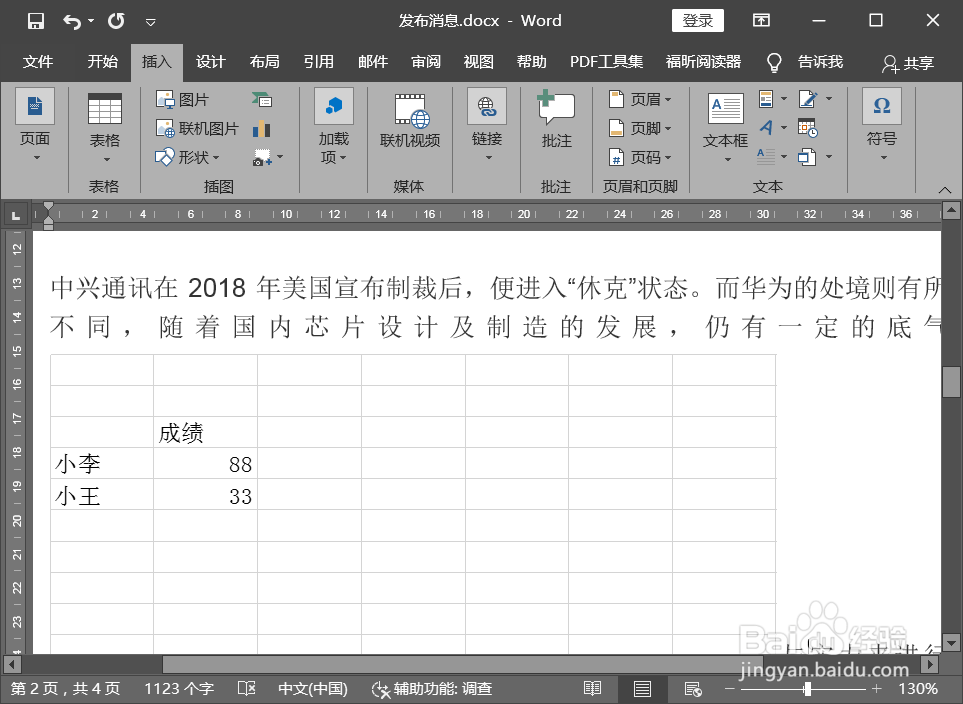Switch to the 视图 tab
963x704 pixels.
(x=478, y=62)
